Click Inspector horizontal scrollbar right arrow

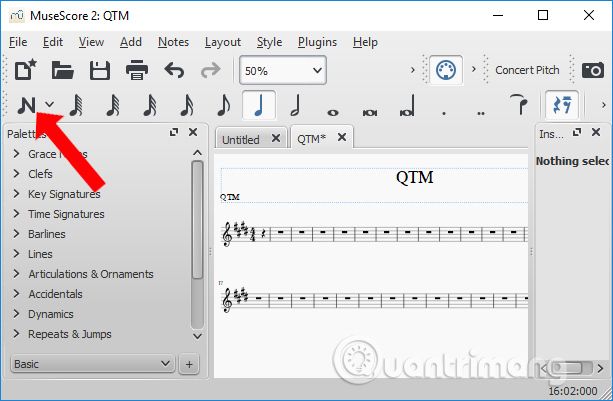(x=600, y=368)
